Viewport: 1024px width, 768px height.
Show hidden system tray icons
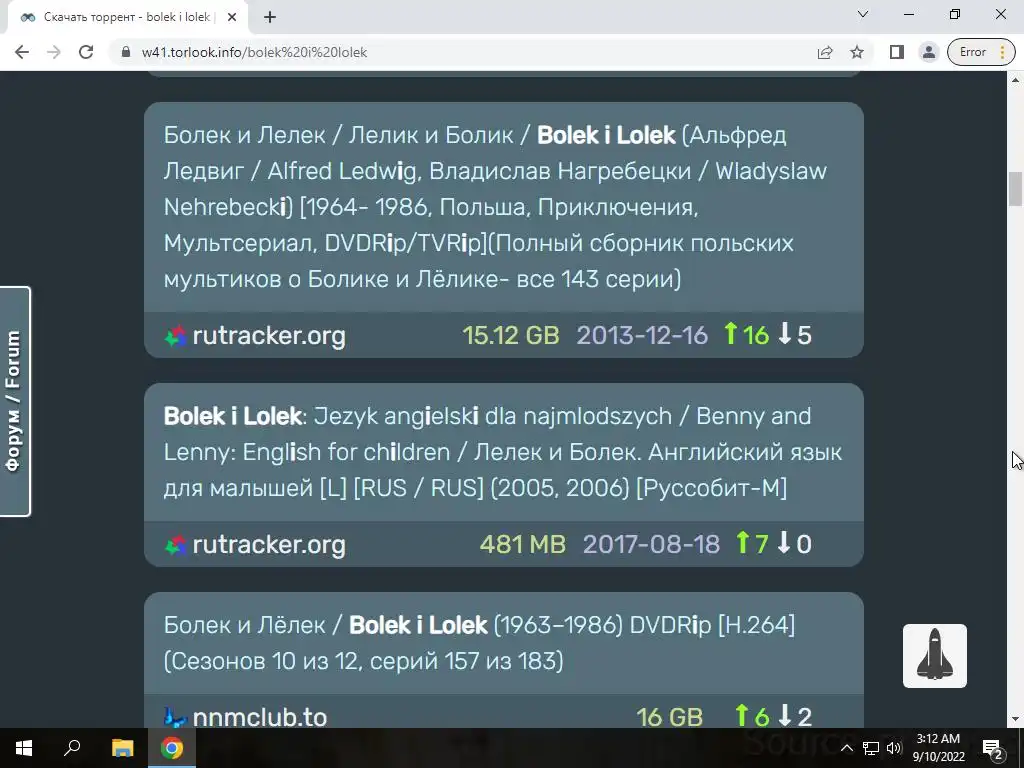[846, 748]
